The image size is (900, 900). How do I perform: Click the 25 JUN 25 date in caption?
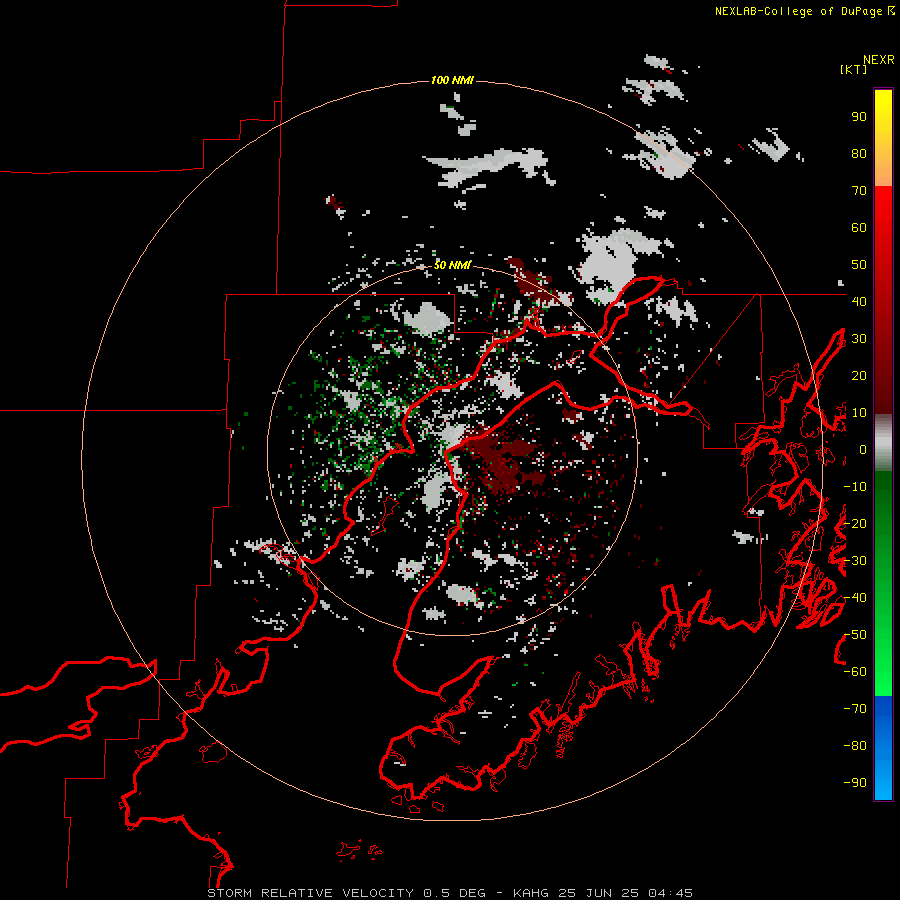pos(597,893)
